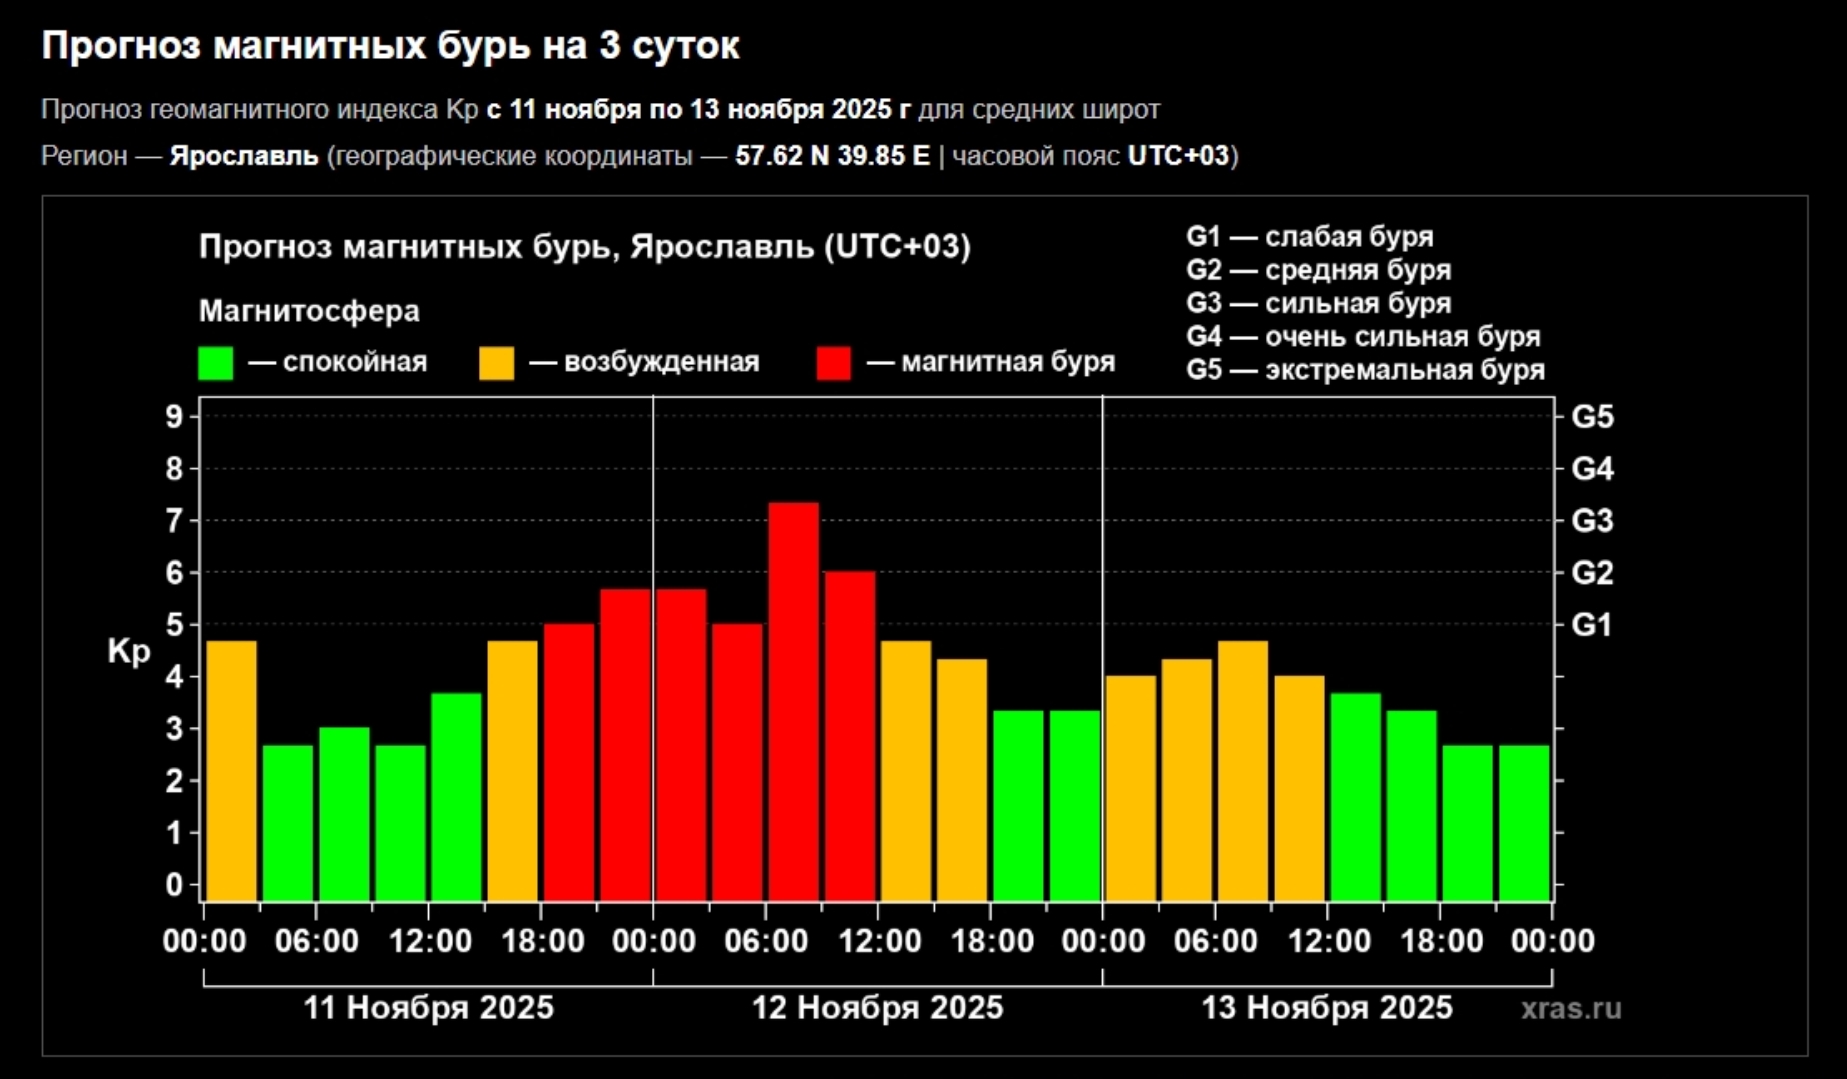Click the last green bar on 13 November
The height and width of the screenshot is (1079, 1847).
tap(1523, 822)
